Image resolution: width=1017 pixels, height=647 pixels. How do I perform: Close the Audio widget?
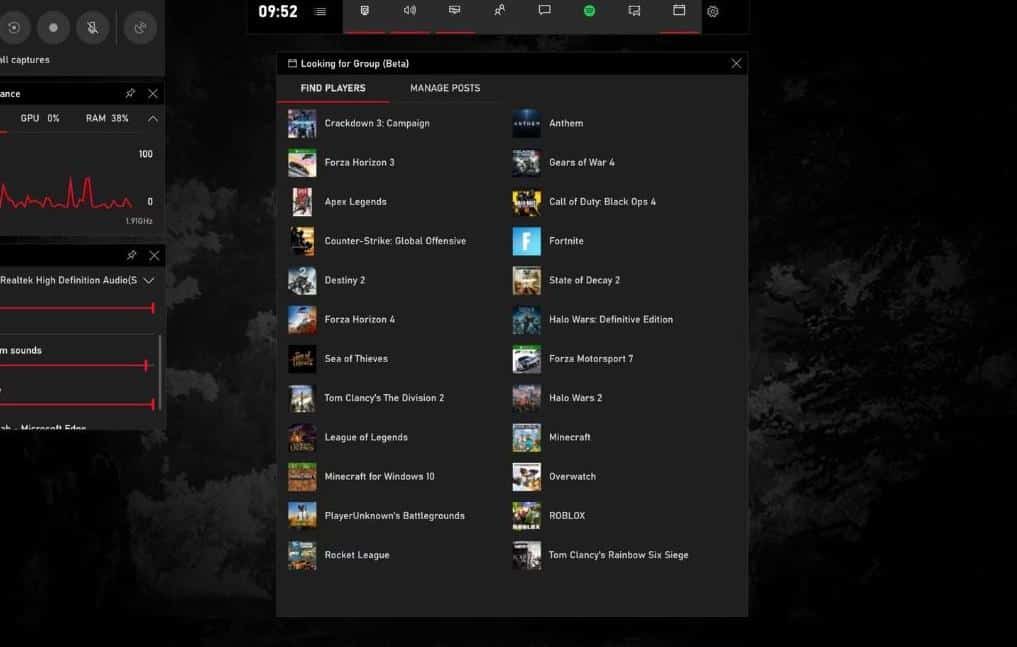click(154, 255)
